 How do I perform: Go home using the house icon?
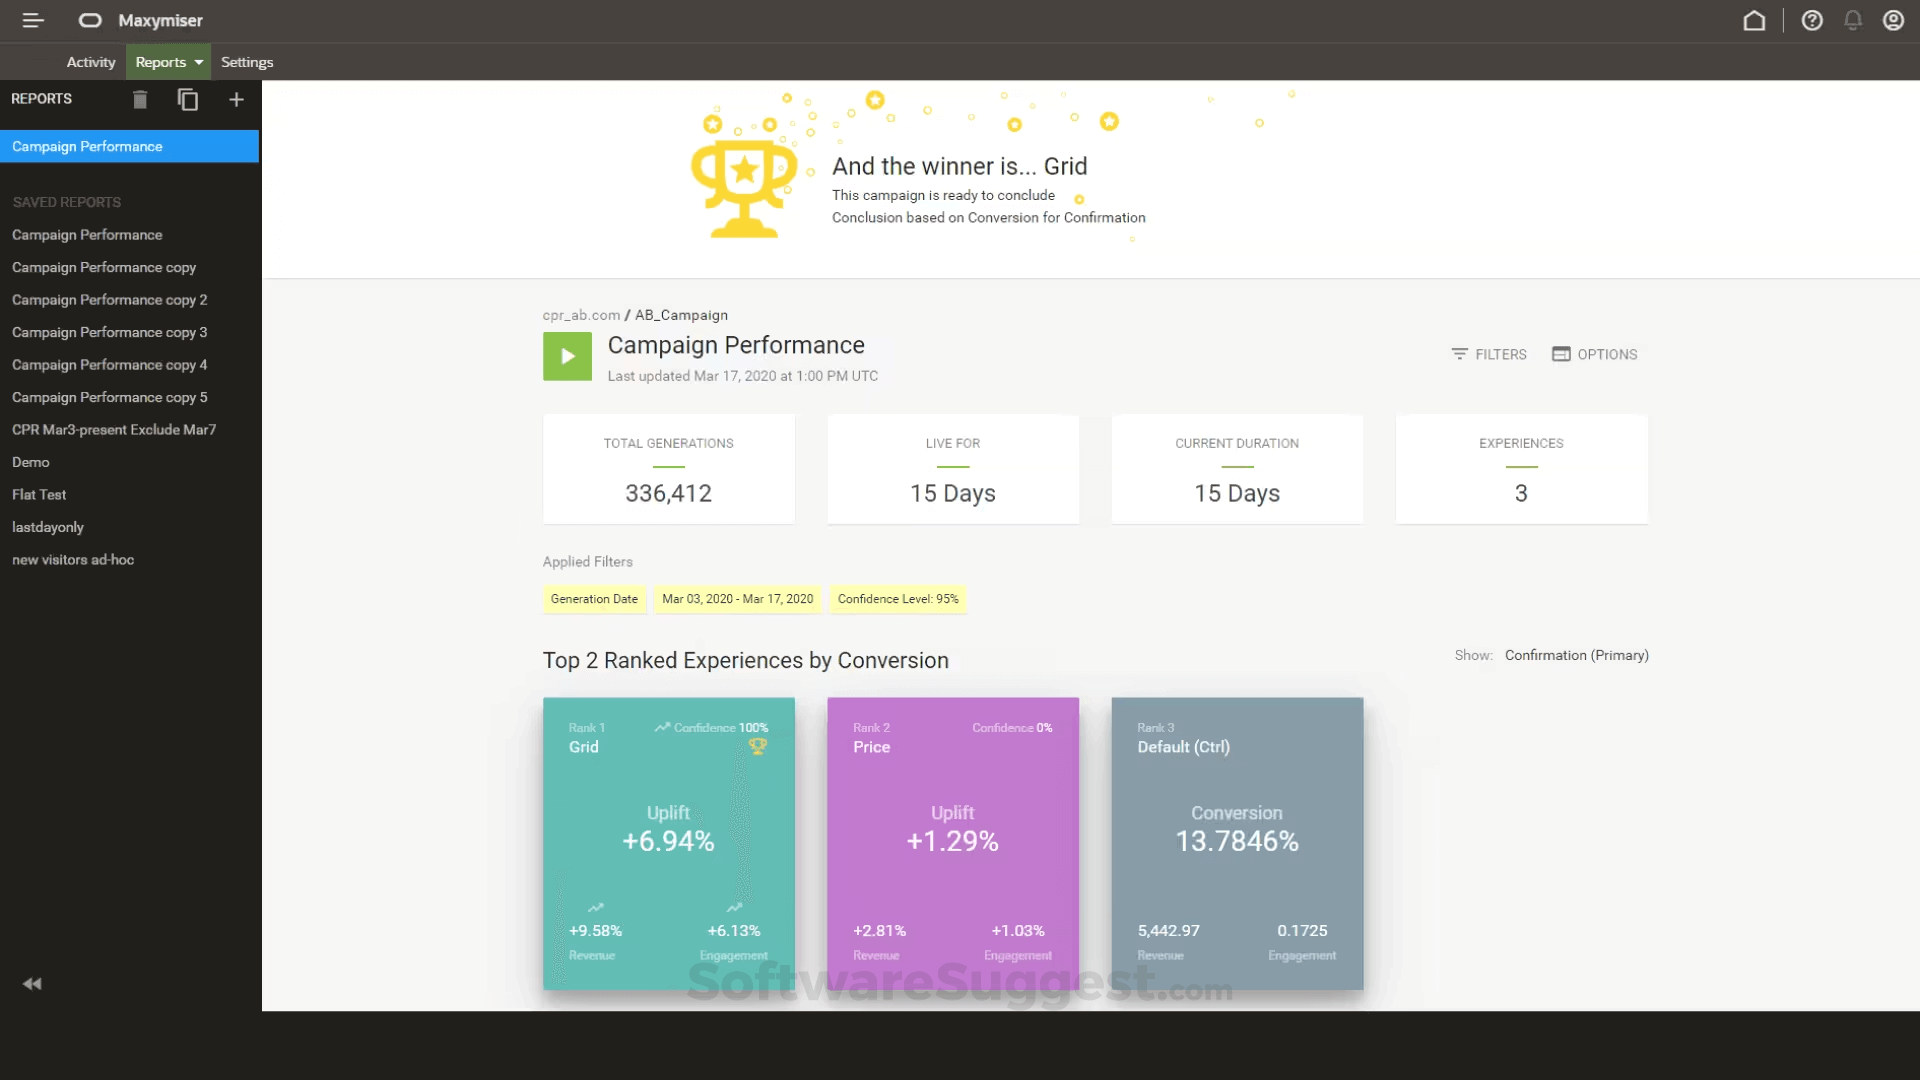(x=1755, y=20)
